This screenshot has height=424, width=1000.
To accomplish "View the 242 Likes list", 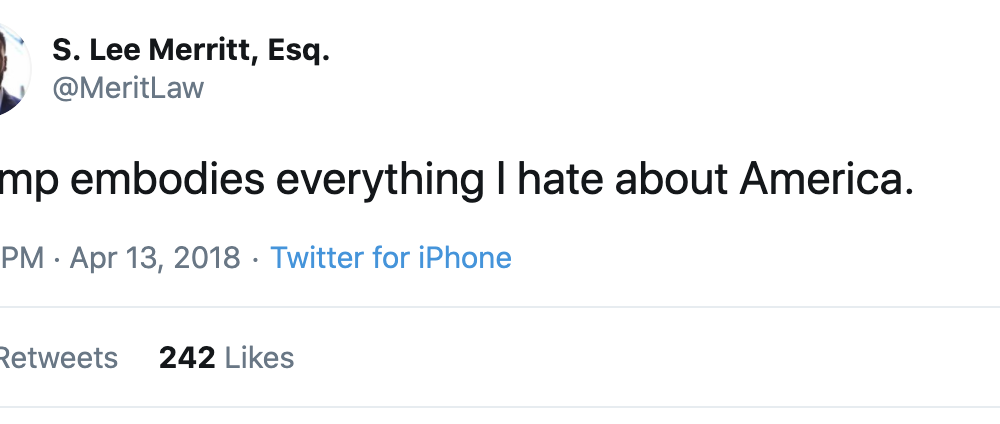I will point(226,357).
